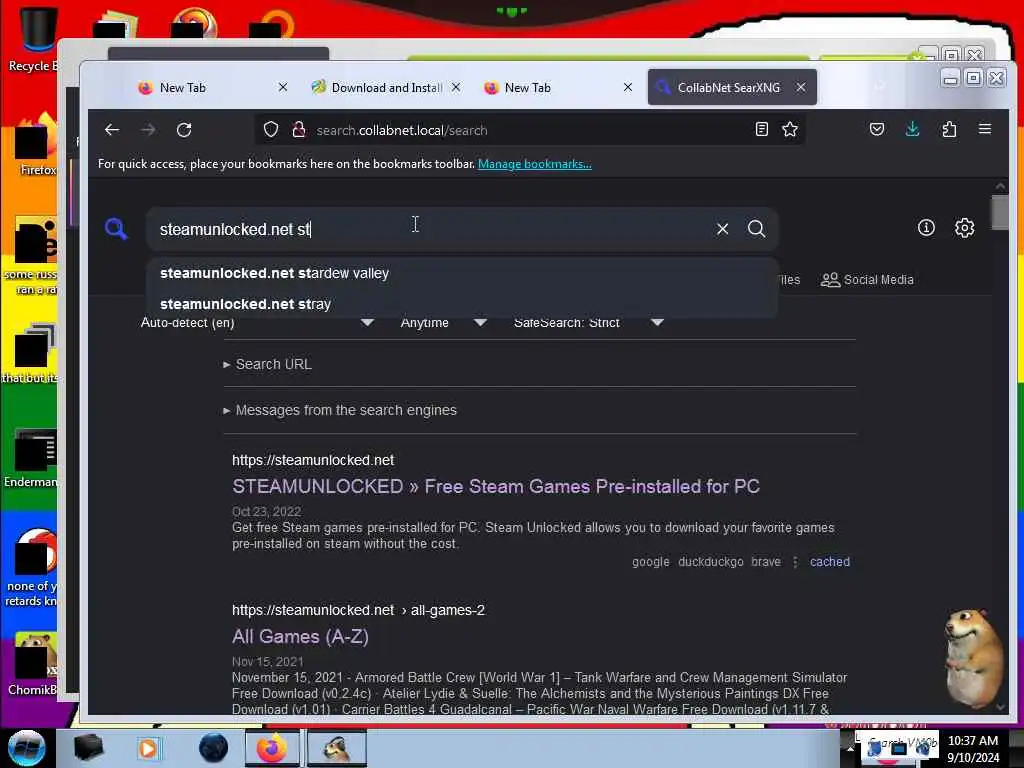Open the Anytime time range dropdown
This screenshot has height=768, width=1024.
pyautogui.click(x=443, y=323)
